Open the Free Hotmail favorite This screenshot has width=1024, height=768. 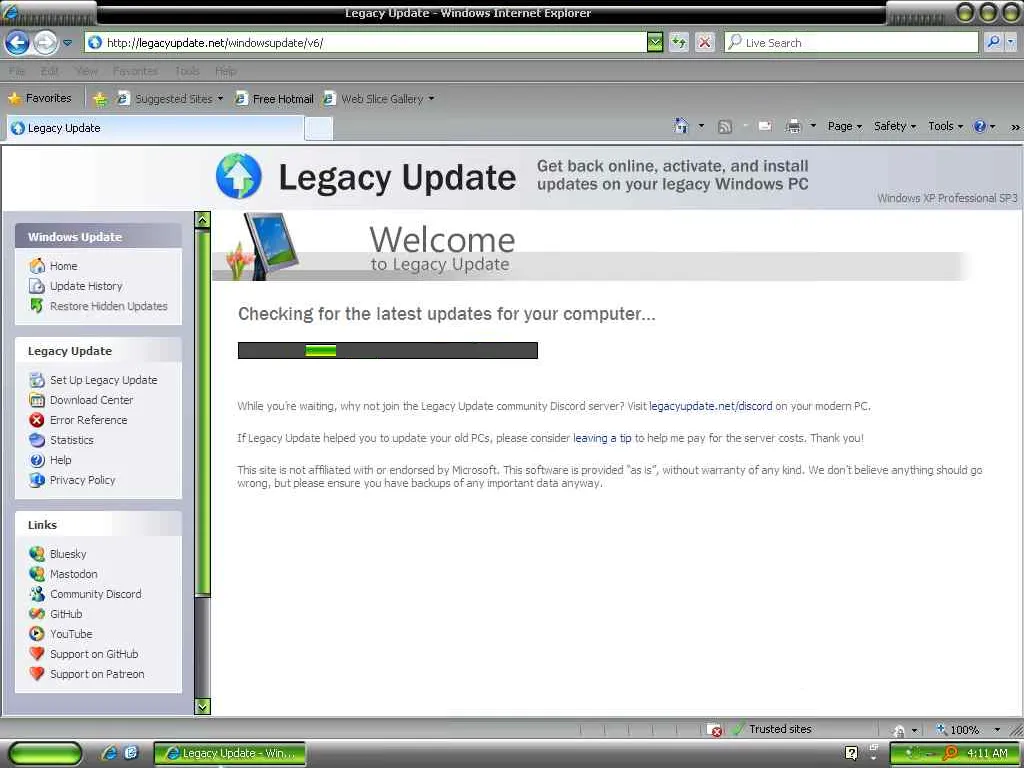[275, 99]
